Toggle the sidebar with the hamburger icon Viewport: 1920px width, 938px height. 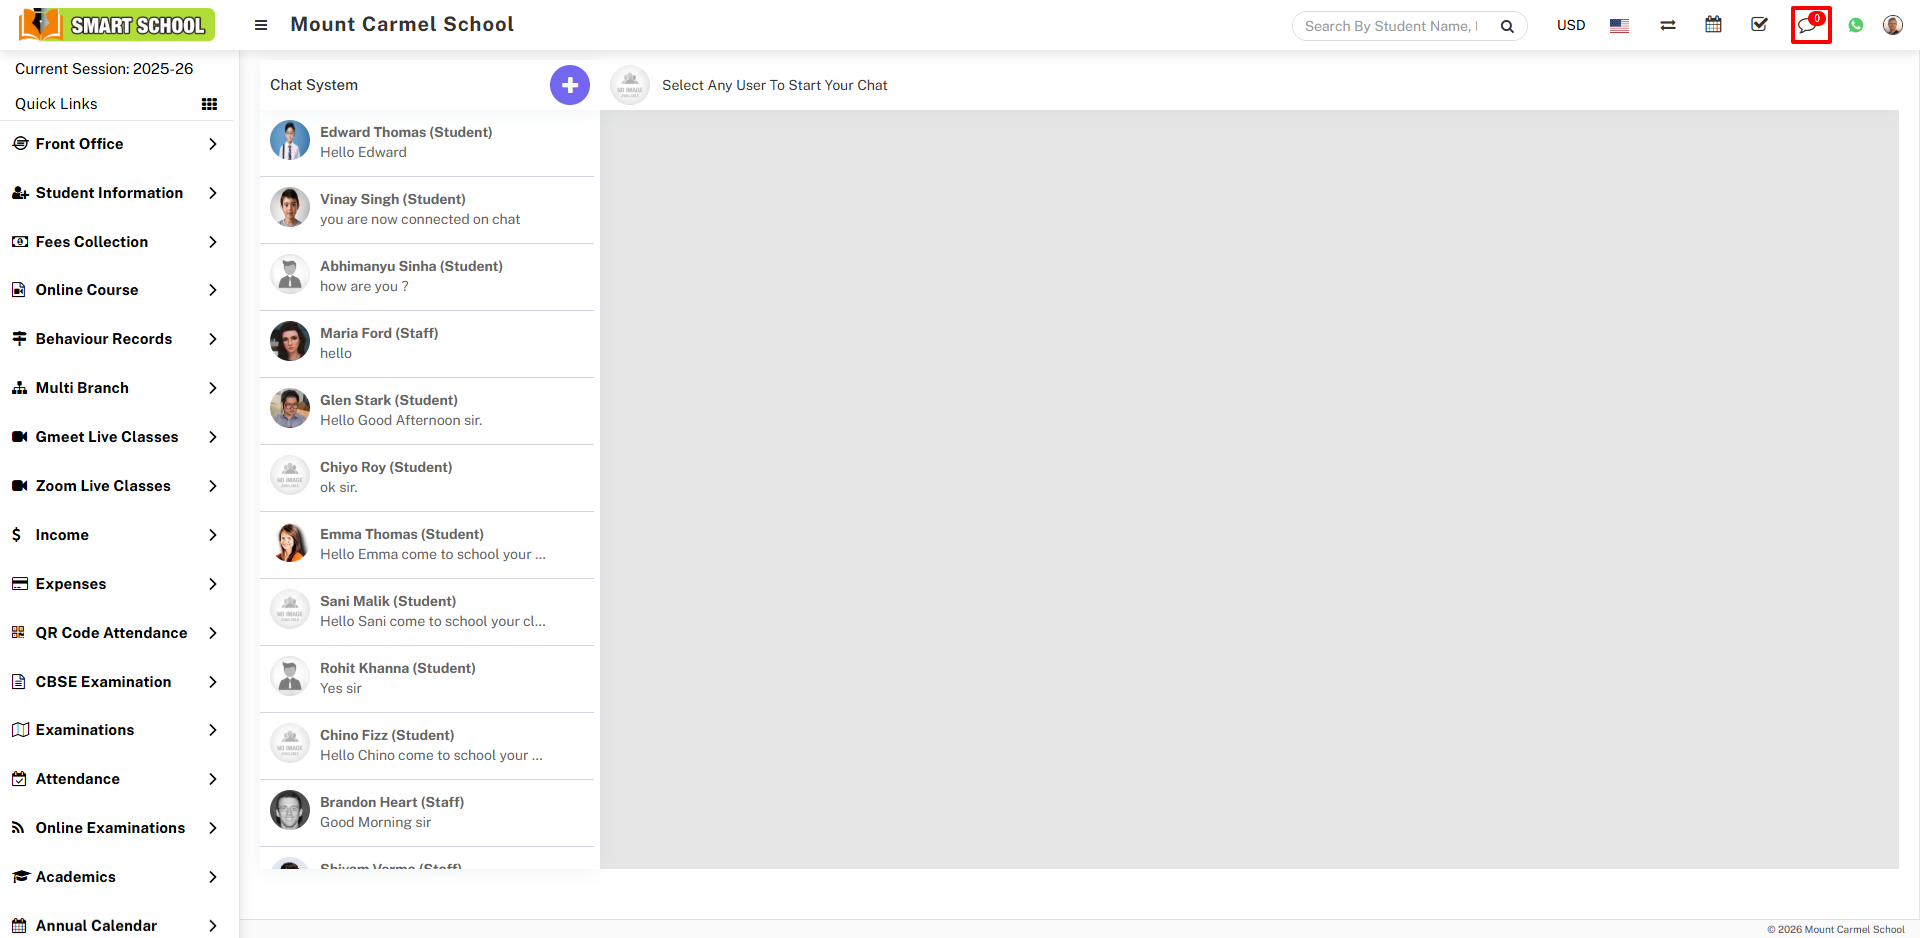(x=260, y=25)
